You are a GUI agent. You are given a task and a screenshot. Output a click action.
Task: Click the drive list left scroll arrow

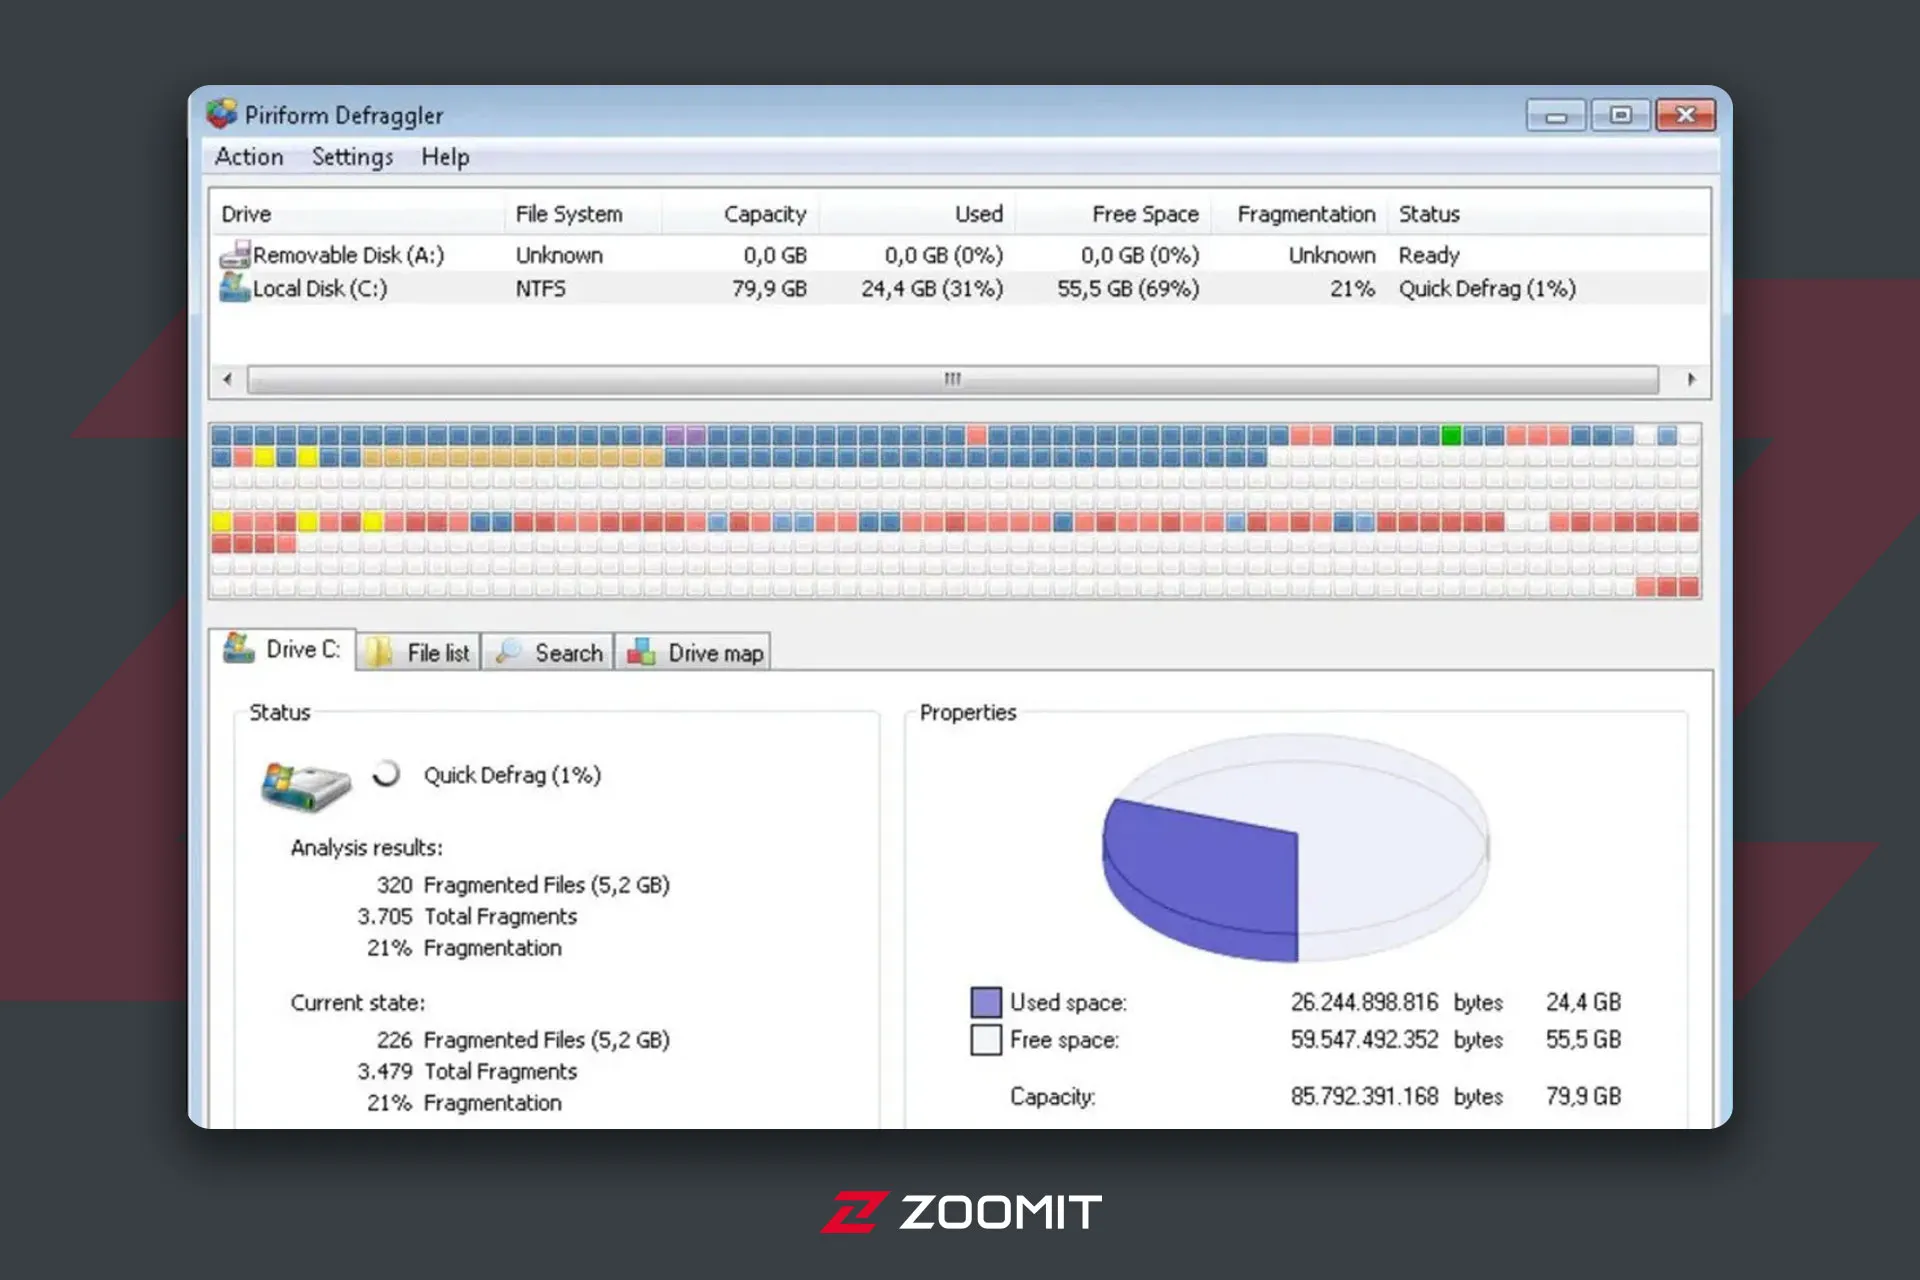tap(228, 379)
